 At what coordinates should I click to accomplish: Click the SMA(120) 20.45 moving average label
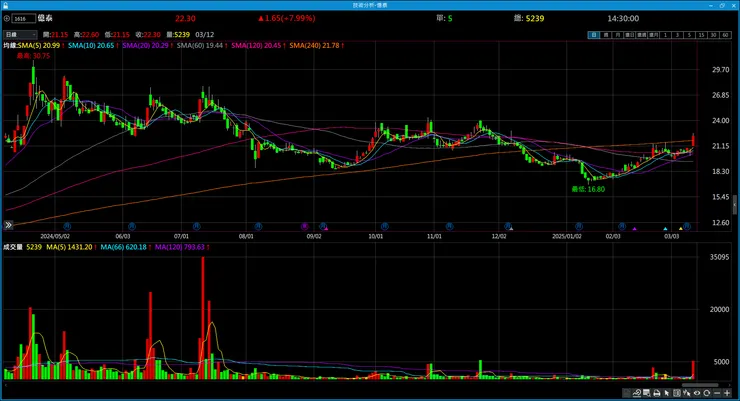[258, 45]
